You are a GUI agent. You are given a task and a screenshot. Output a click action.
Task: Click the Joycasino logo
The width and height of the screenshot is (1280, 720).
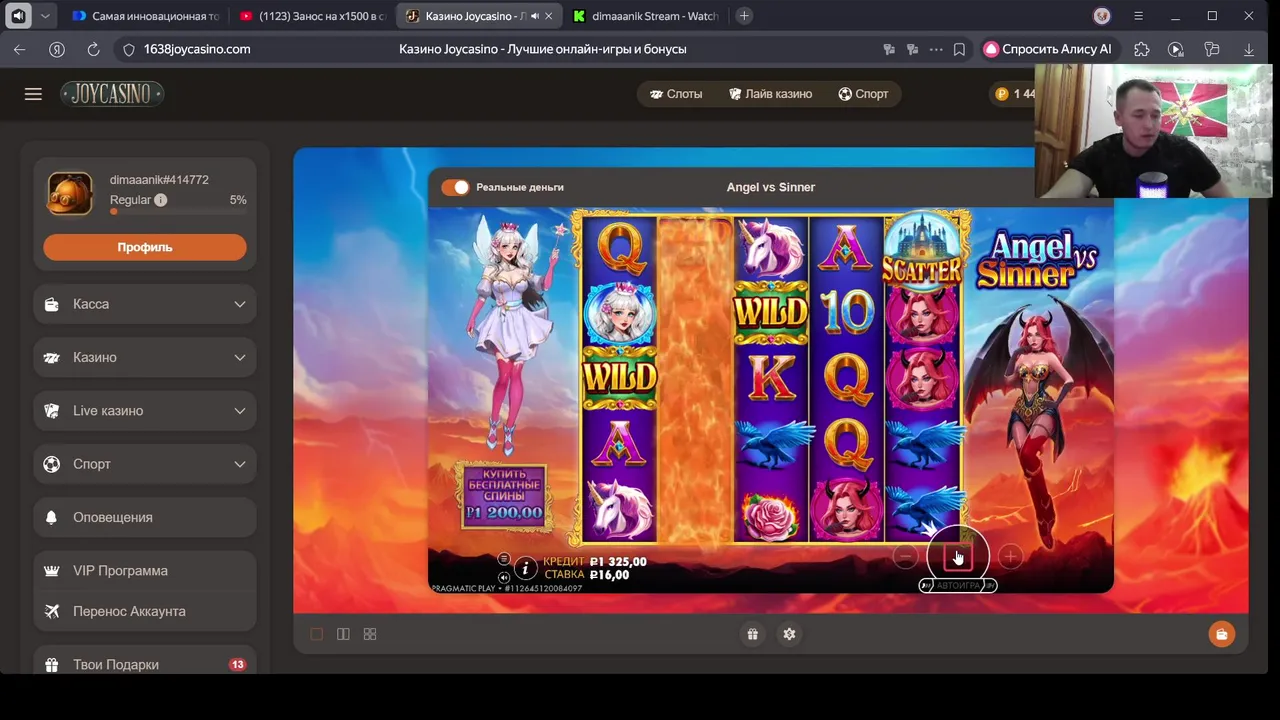click(111, 94)
